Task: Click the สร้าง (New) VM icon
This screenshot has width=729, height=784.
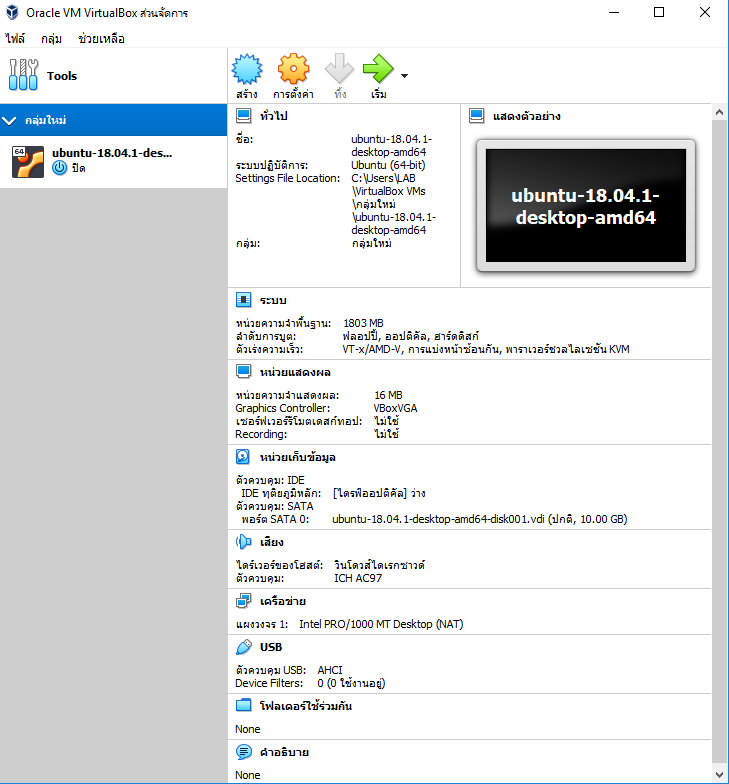Action: [247, 71]
